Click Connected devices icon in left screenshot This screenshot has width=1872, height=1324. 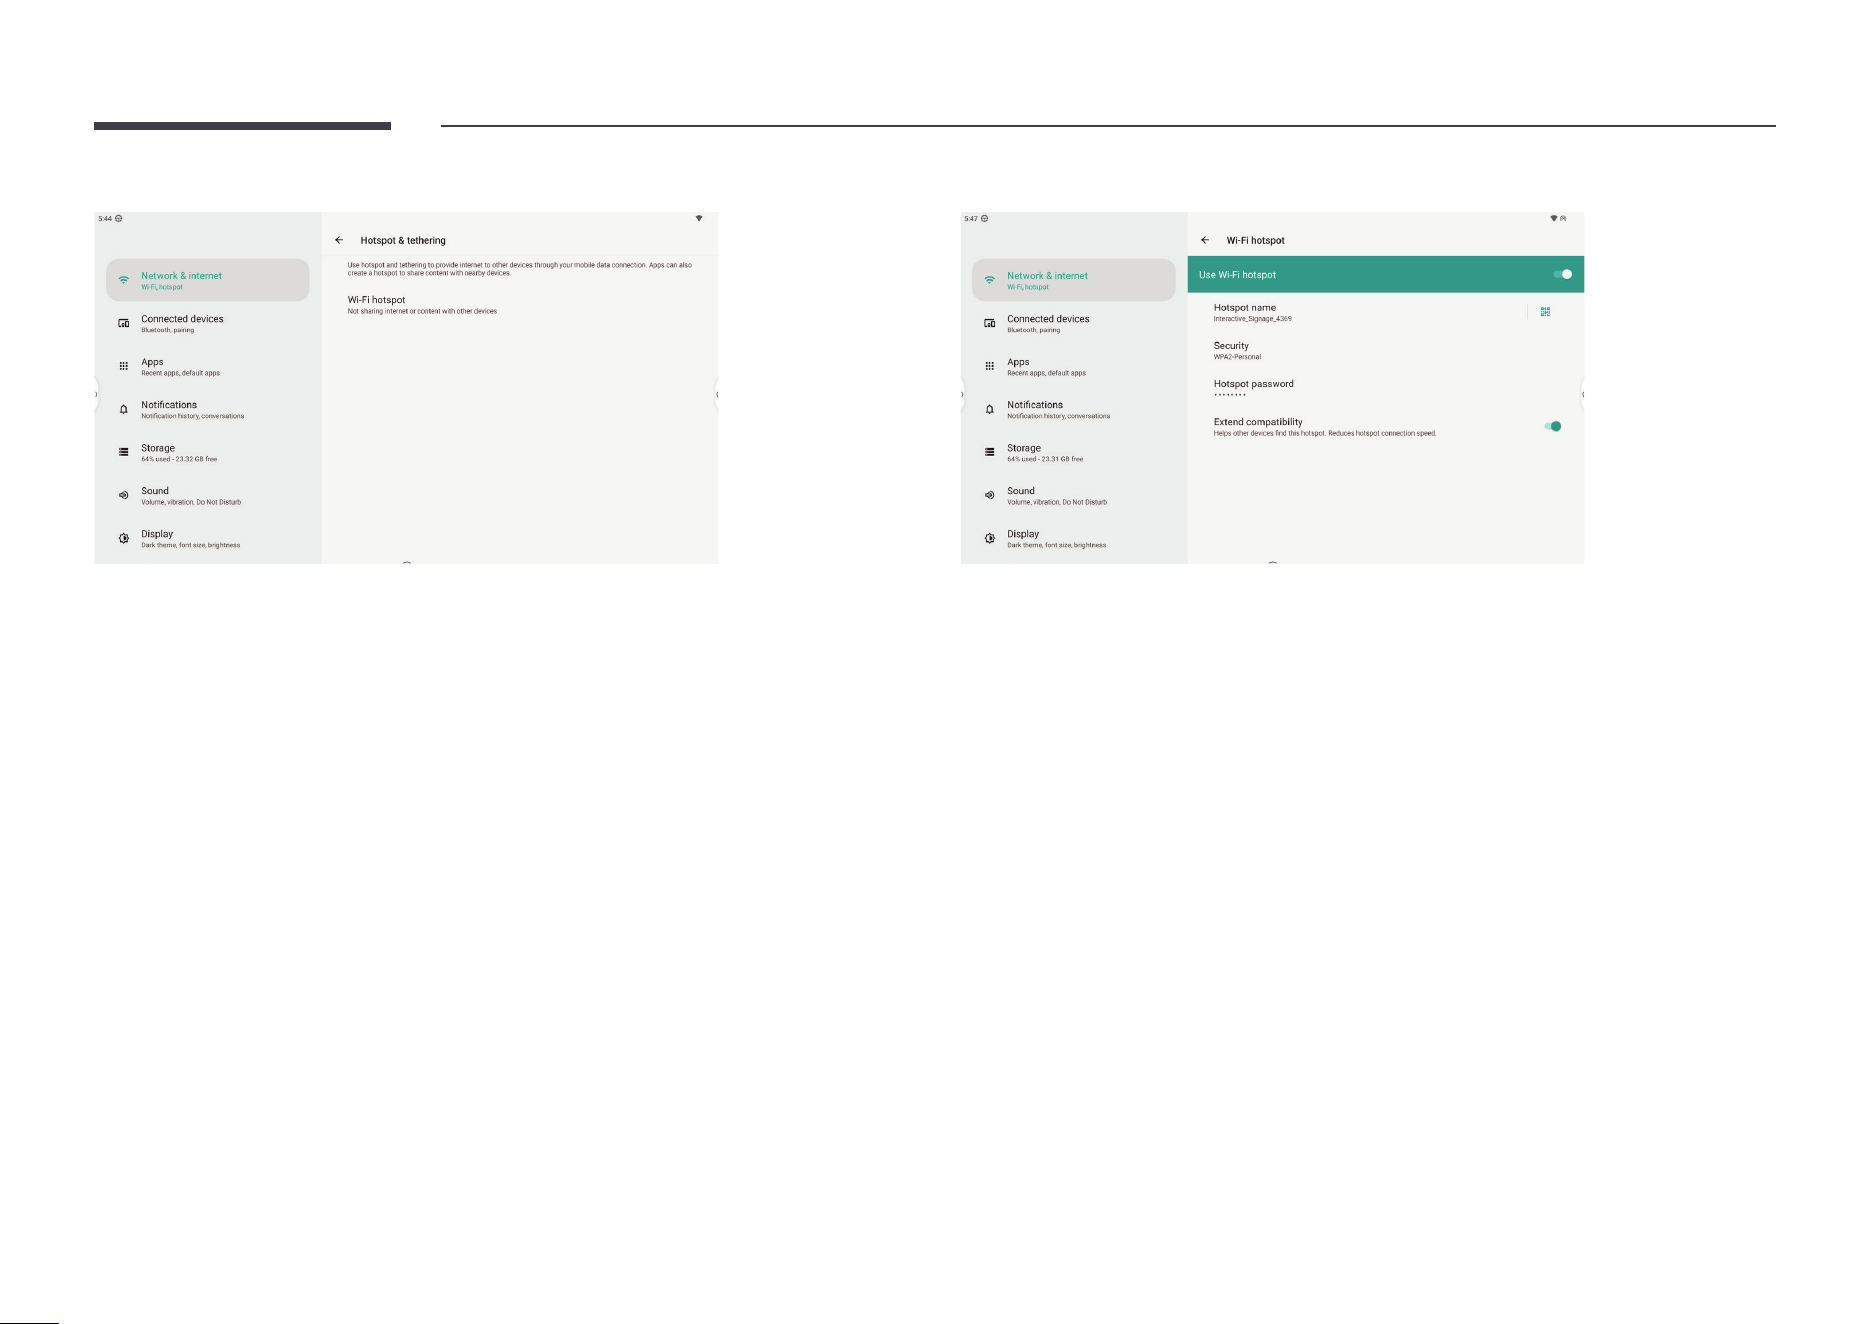click(124, 323)
